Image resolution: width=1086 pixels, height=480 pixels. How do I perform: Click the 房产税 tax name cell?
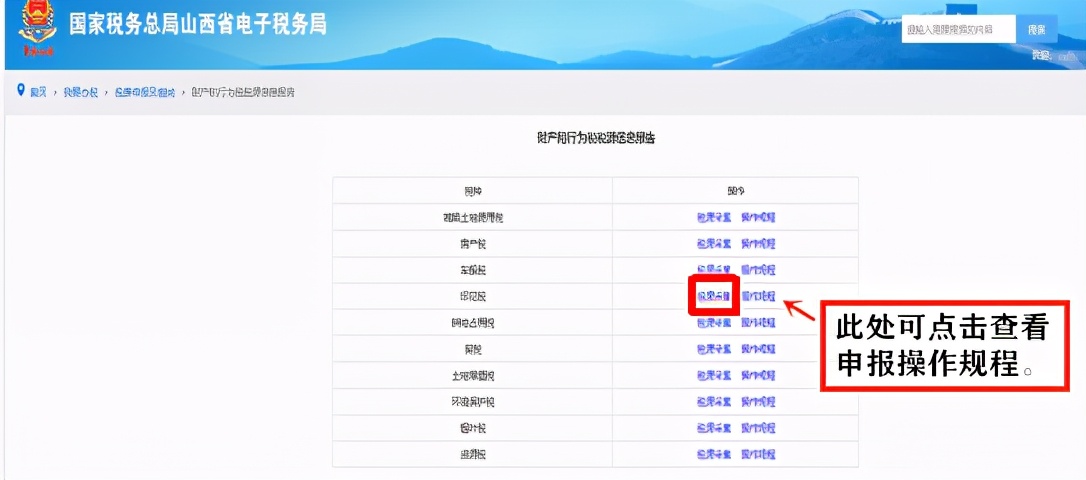[472, 243]
